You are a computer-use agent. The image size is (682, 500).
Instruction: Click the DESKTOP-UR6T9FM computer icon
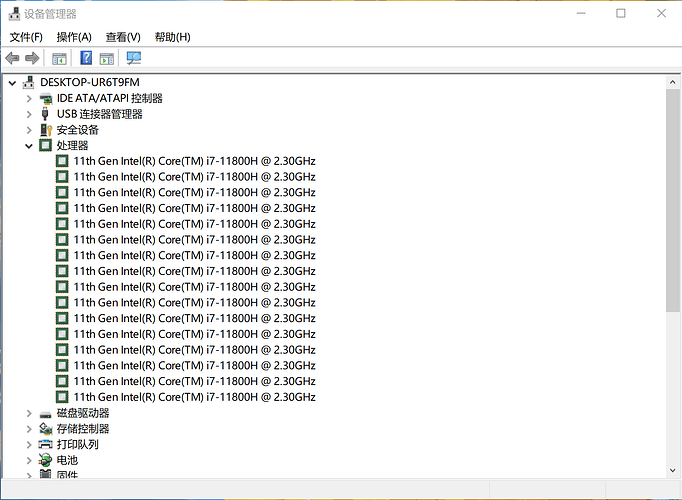29,82
